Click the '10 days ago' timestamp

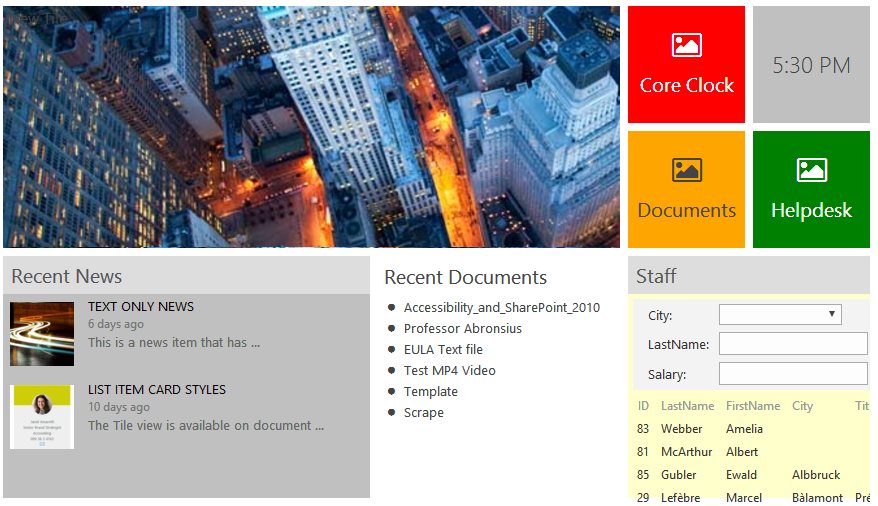(119, 407)
